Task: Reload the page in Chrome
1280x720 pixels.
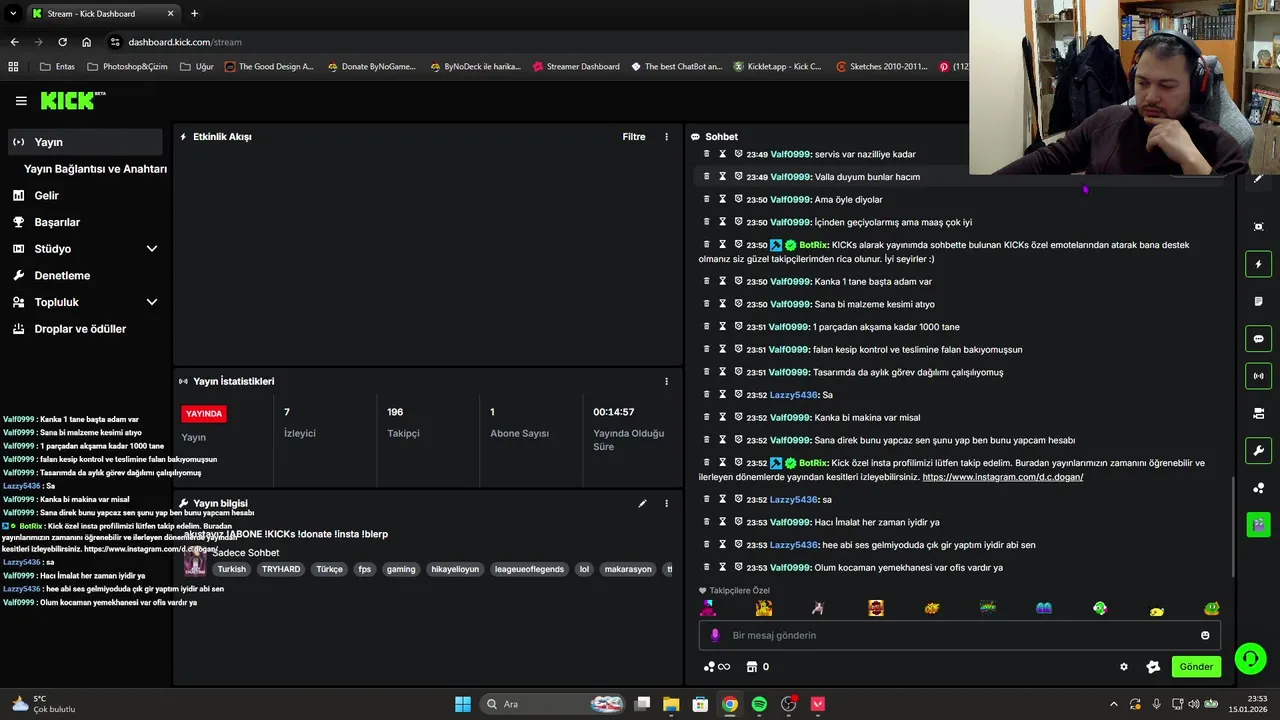Action: (x=62, y=42)
